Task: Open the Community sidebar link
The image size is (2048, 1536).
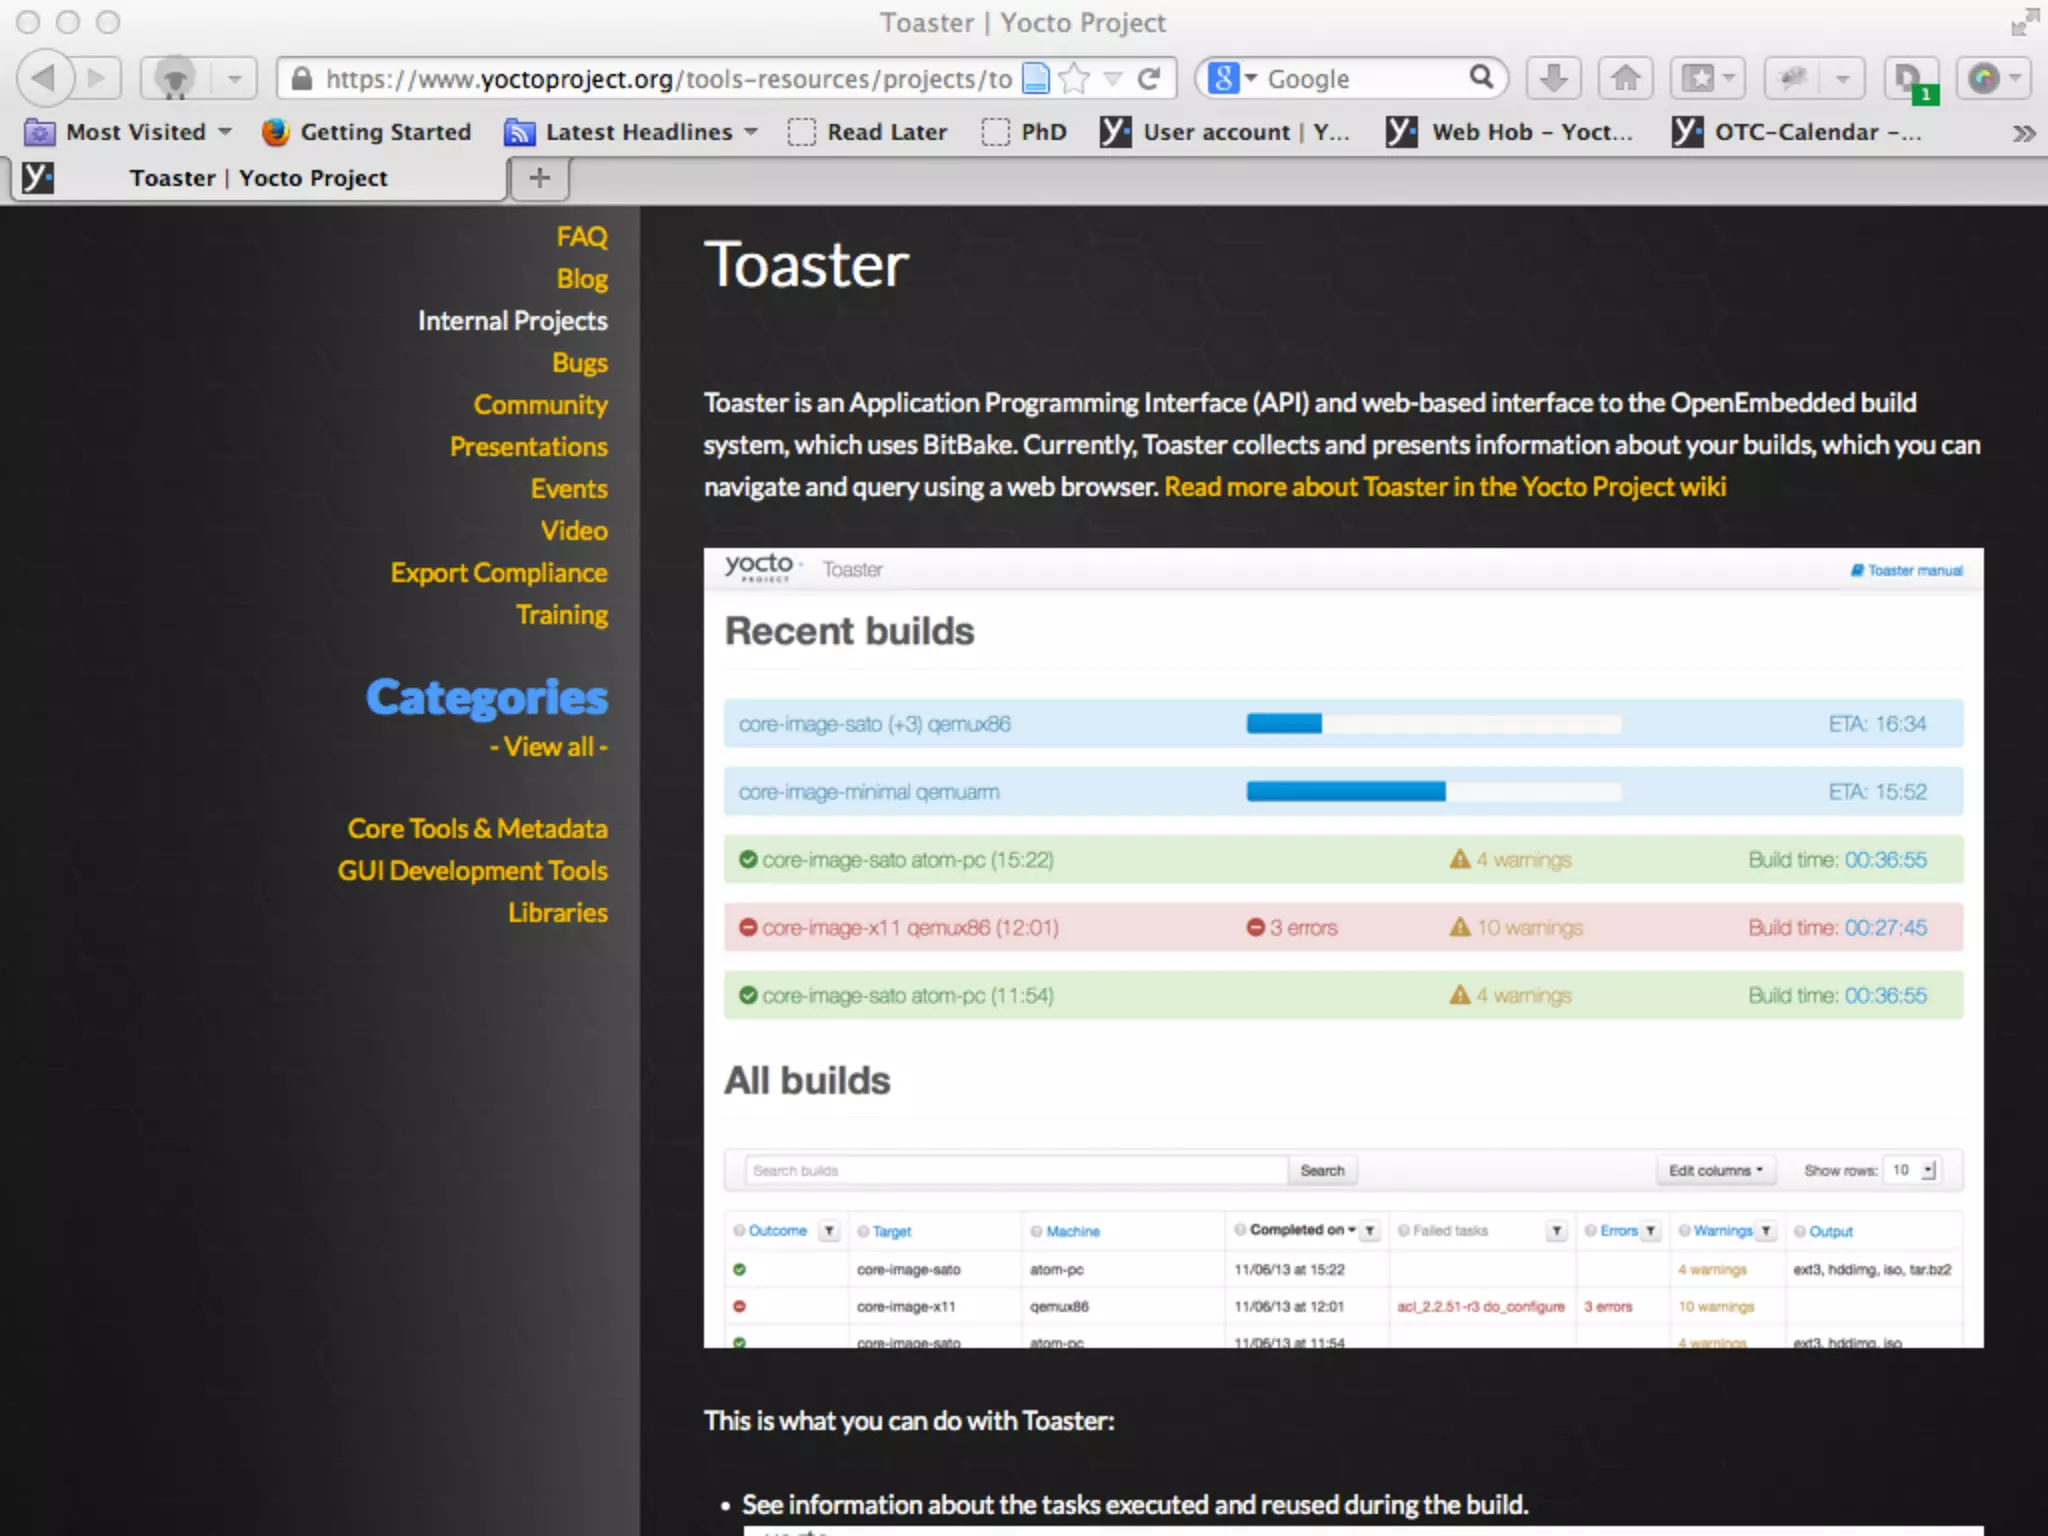Action: click(x=540, y=405)
